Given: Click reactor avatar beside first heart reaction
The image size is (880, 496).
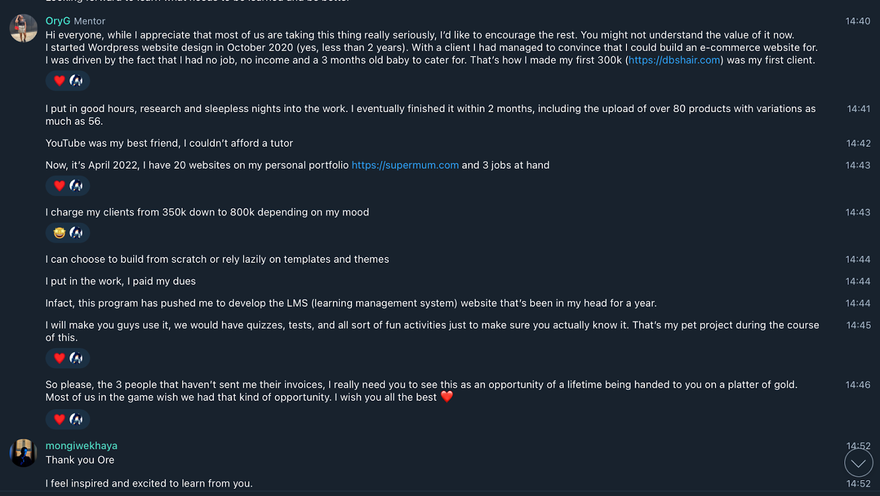Looking at the screenshot, I should [76, 81].
